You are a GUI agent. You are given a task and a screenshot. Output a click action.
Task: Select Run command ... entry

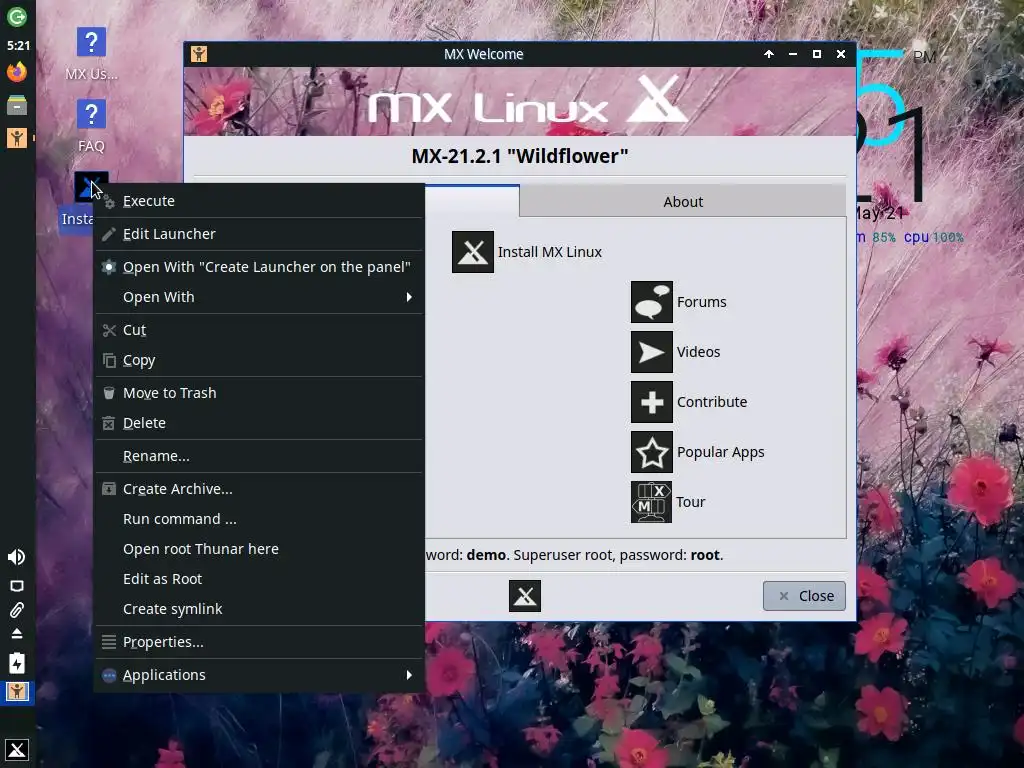(259, 519)
